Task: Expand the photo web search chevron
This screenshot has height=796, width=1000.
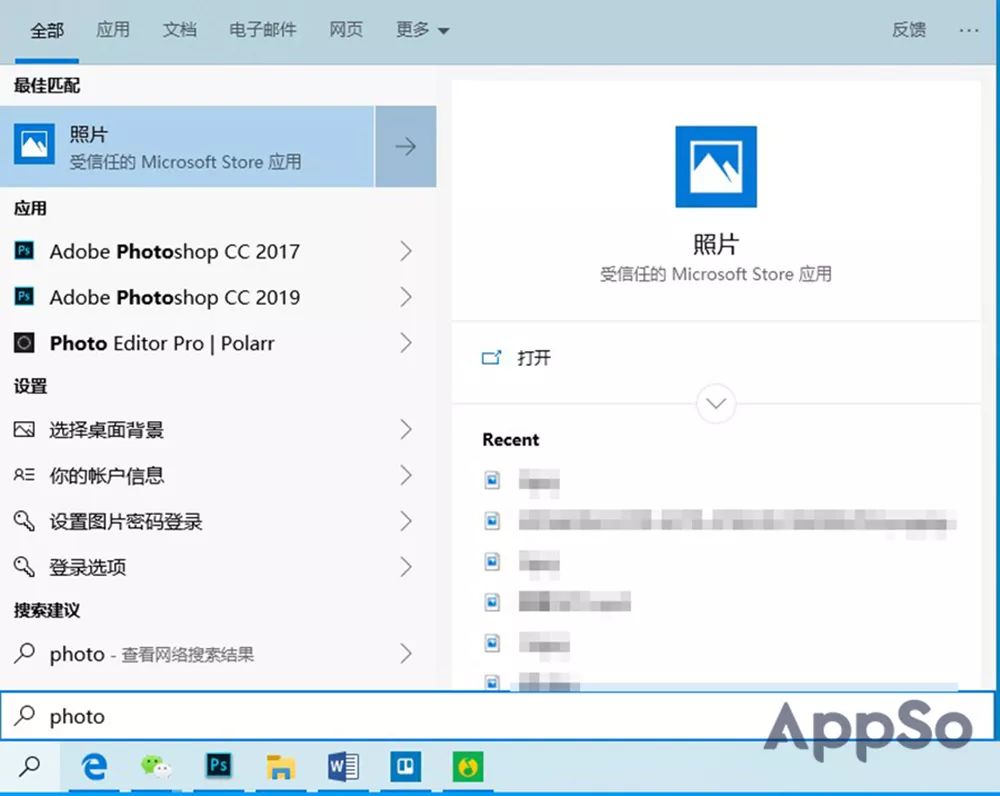Action: (406, 653)
